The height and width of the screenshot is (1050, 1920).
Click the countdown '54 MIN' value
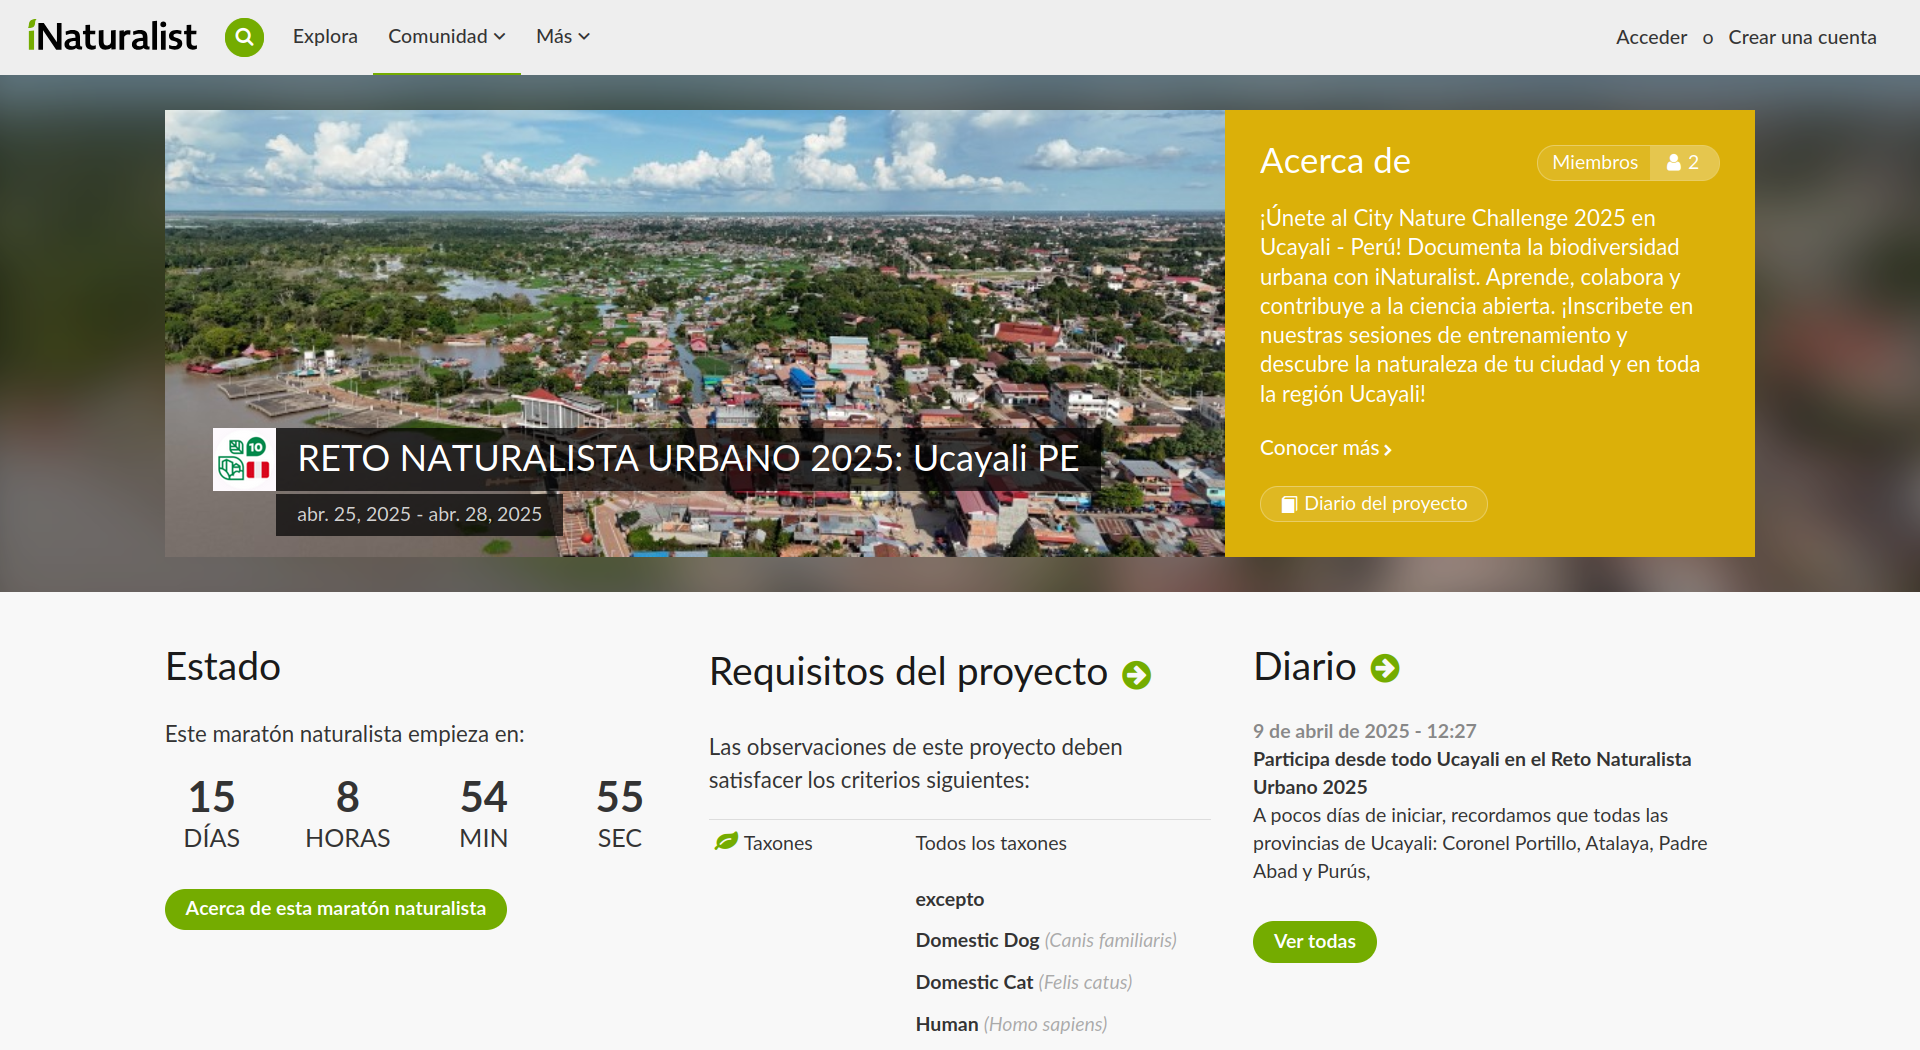click(x=484, y=814)
